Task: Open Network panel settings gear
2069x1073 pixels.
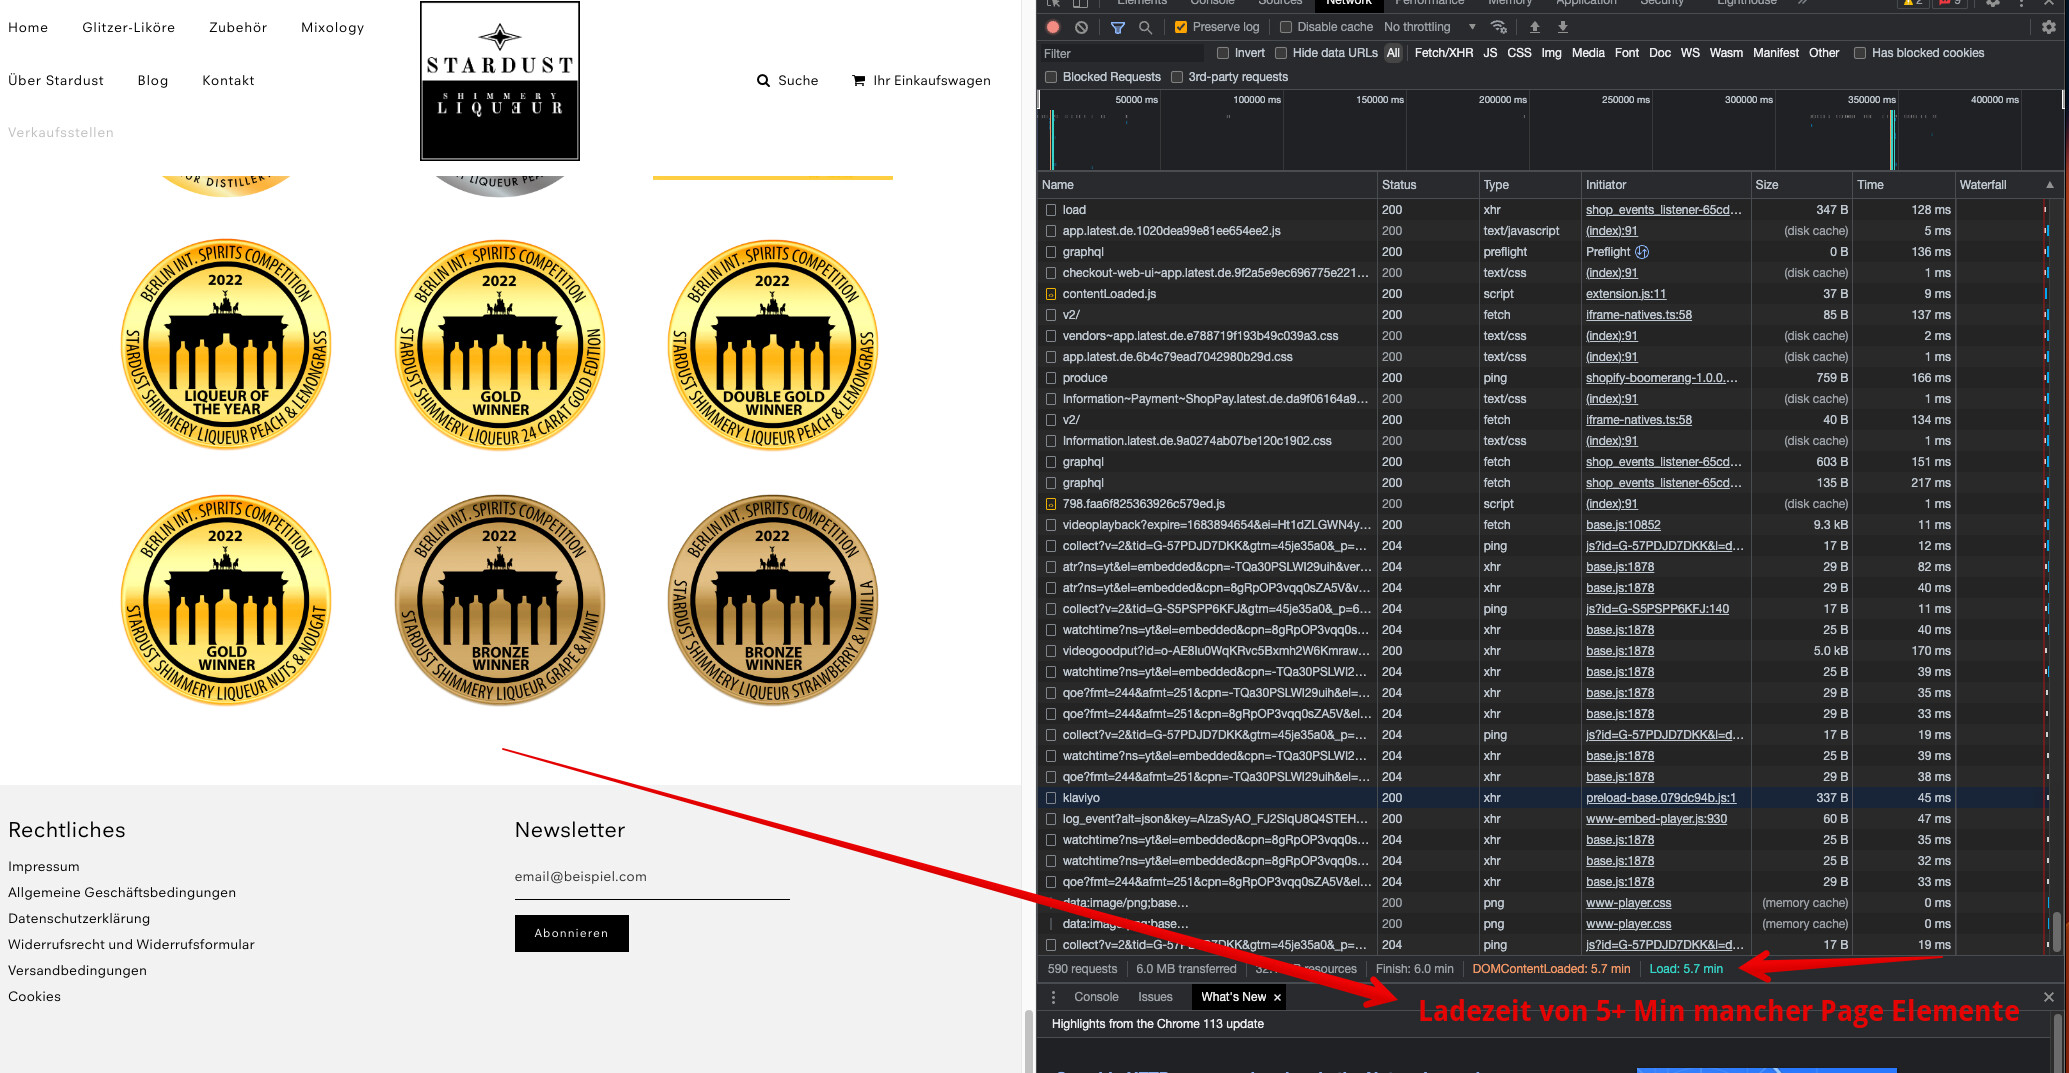Action: tap(2049, 27)
